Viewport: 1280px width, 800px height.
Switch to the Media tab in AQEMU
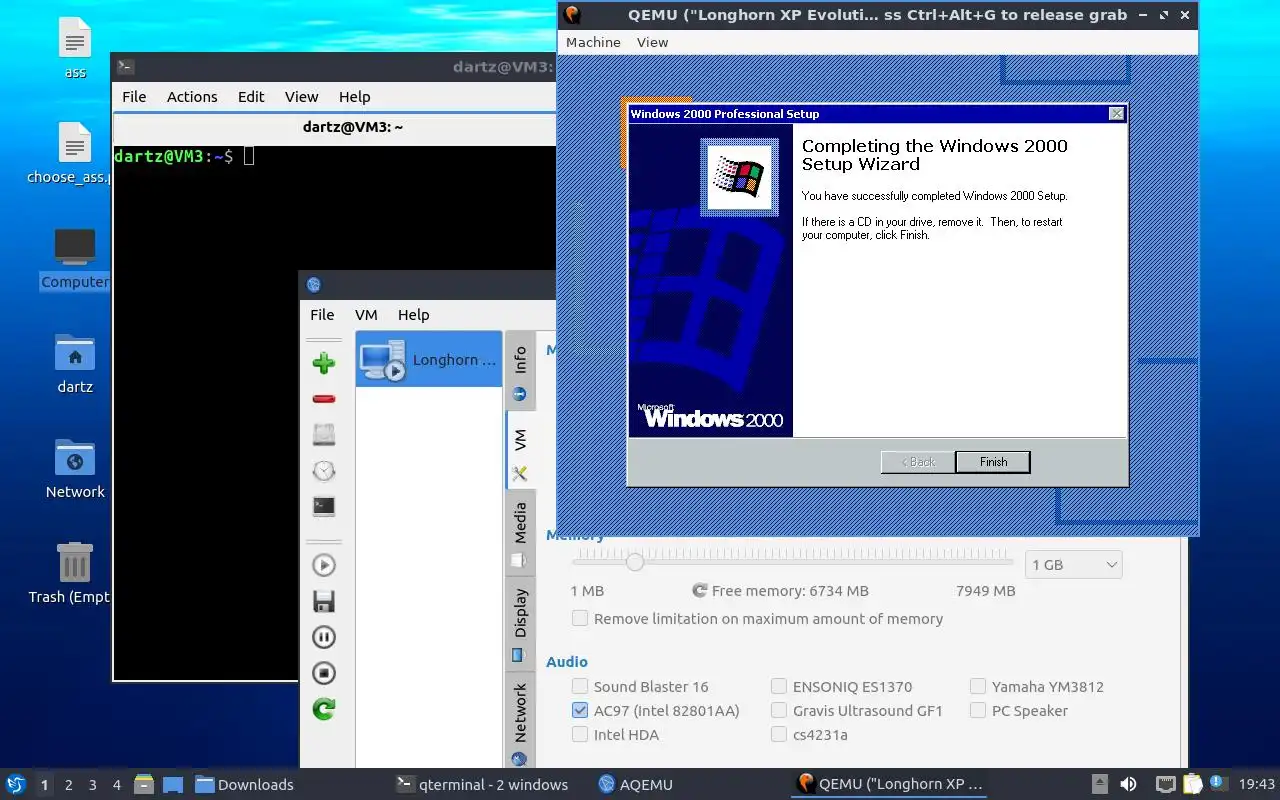[x=520, y=532]
